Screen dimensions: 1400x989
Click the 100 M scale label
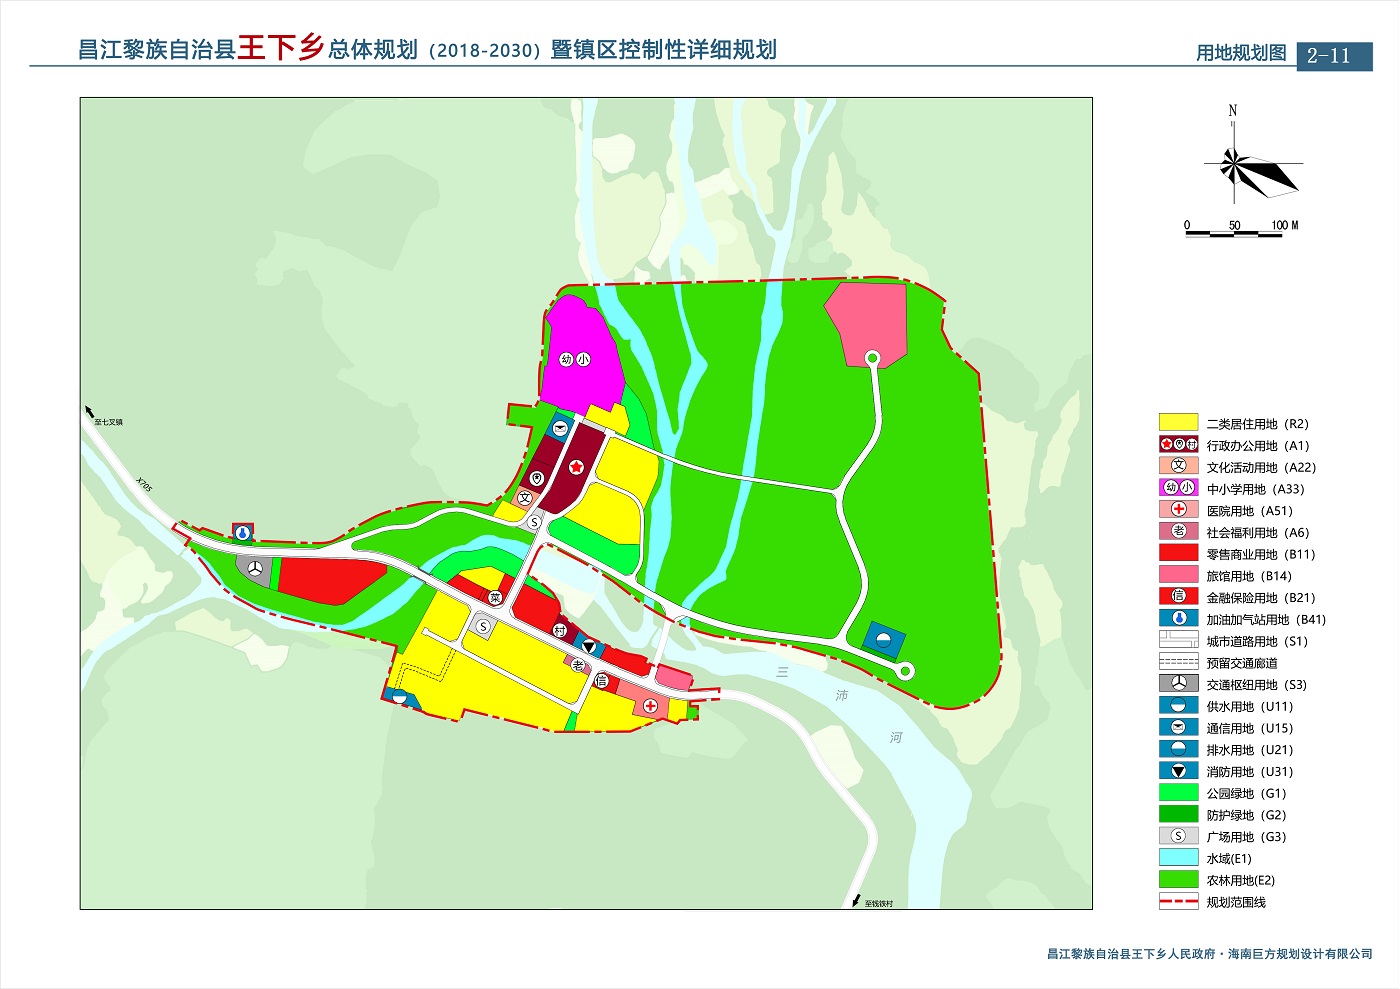(1285, 225)
